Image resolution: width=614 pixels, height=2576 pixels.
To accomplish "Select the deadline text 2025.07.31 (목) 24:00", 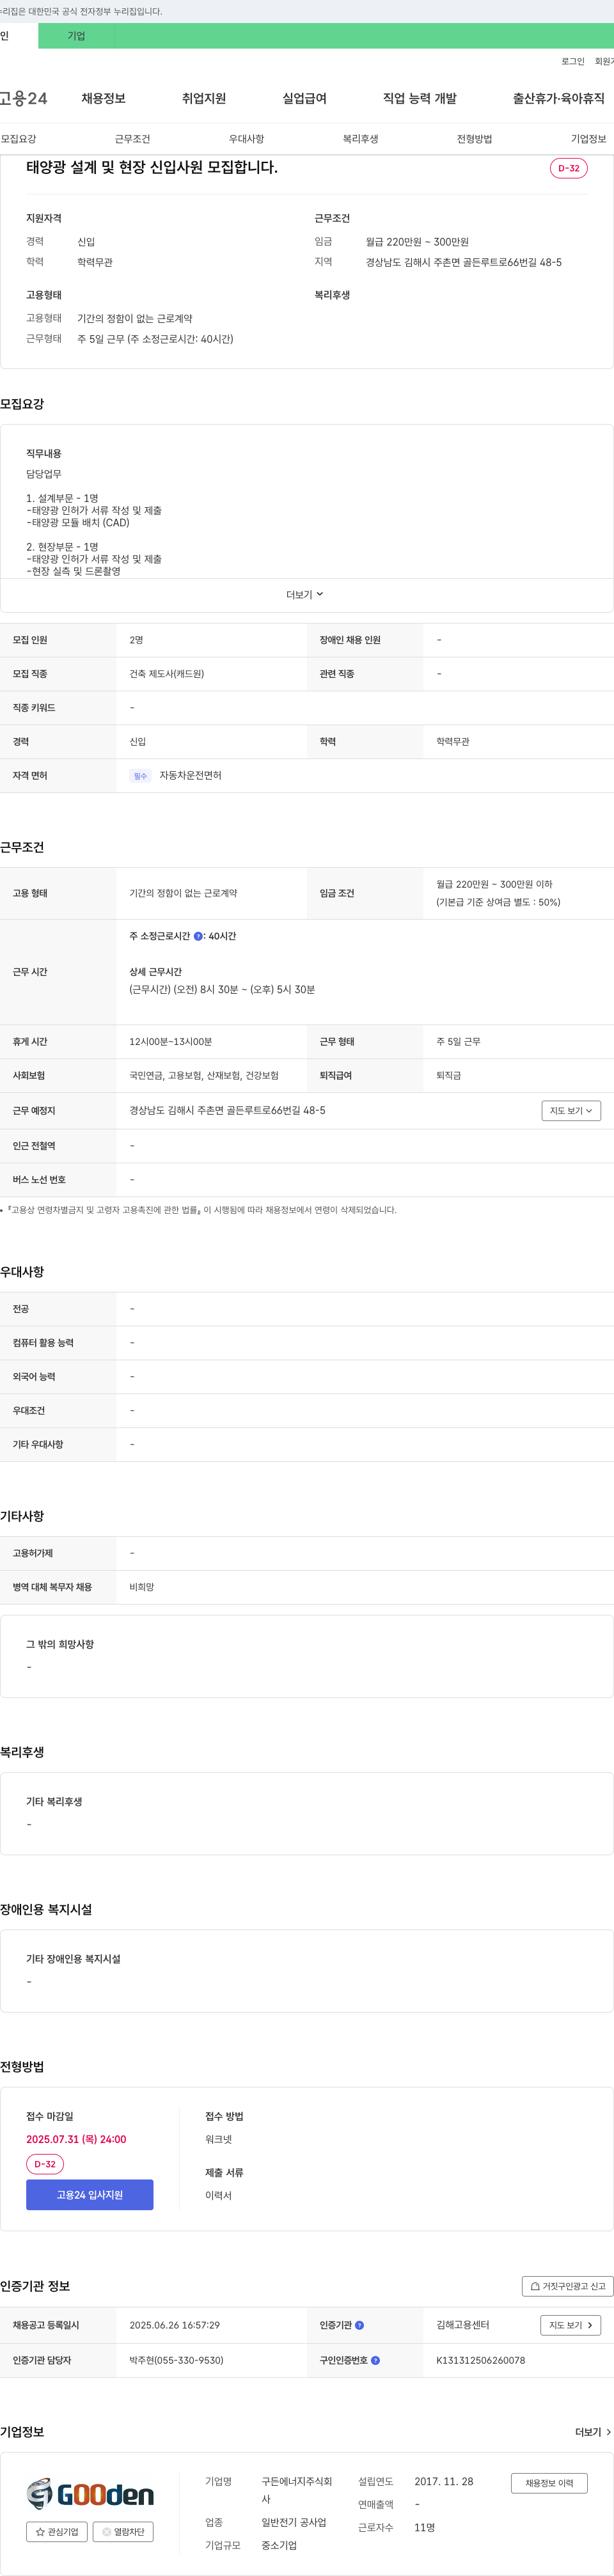I will click(76, 2139).
